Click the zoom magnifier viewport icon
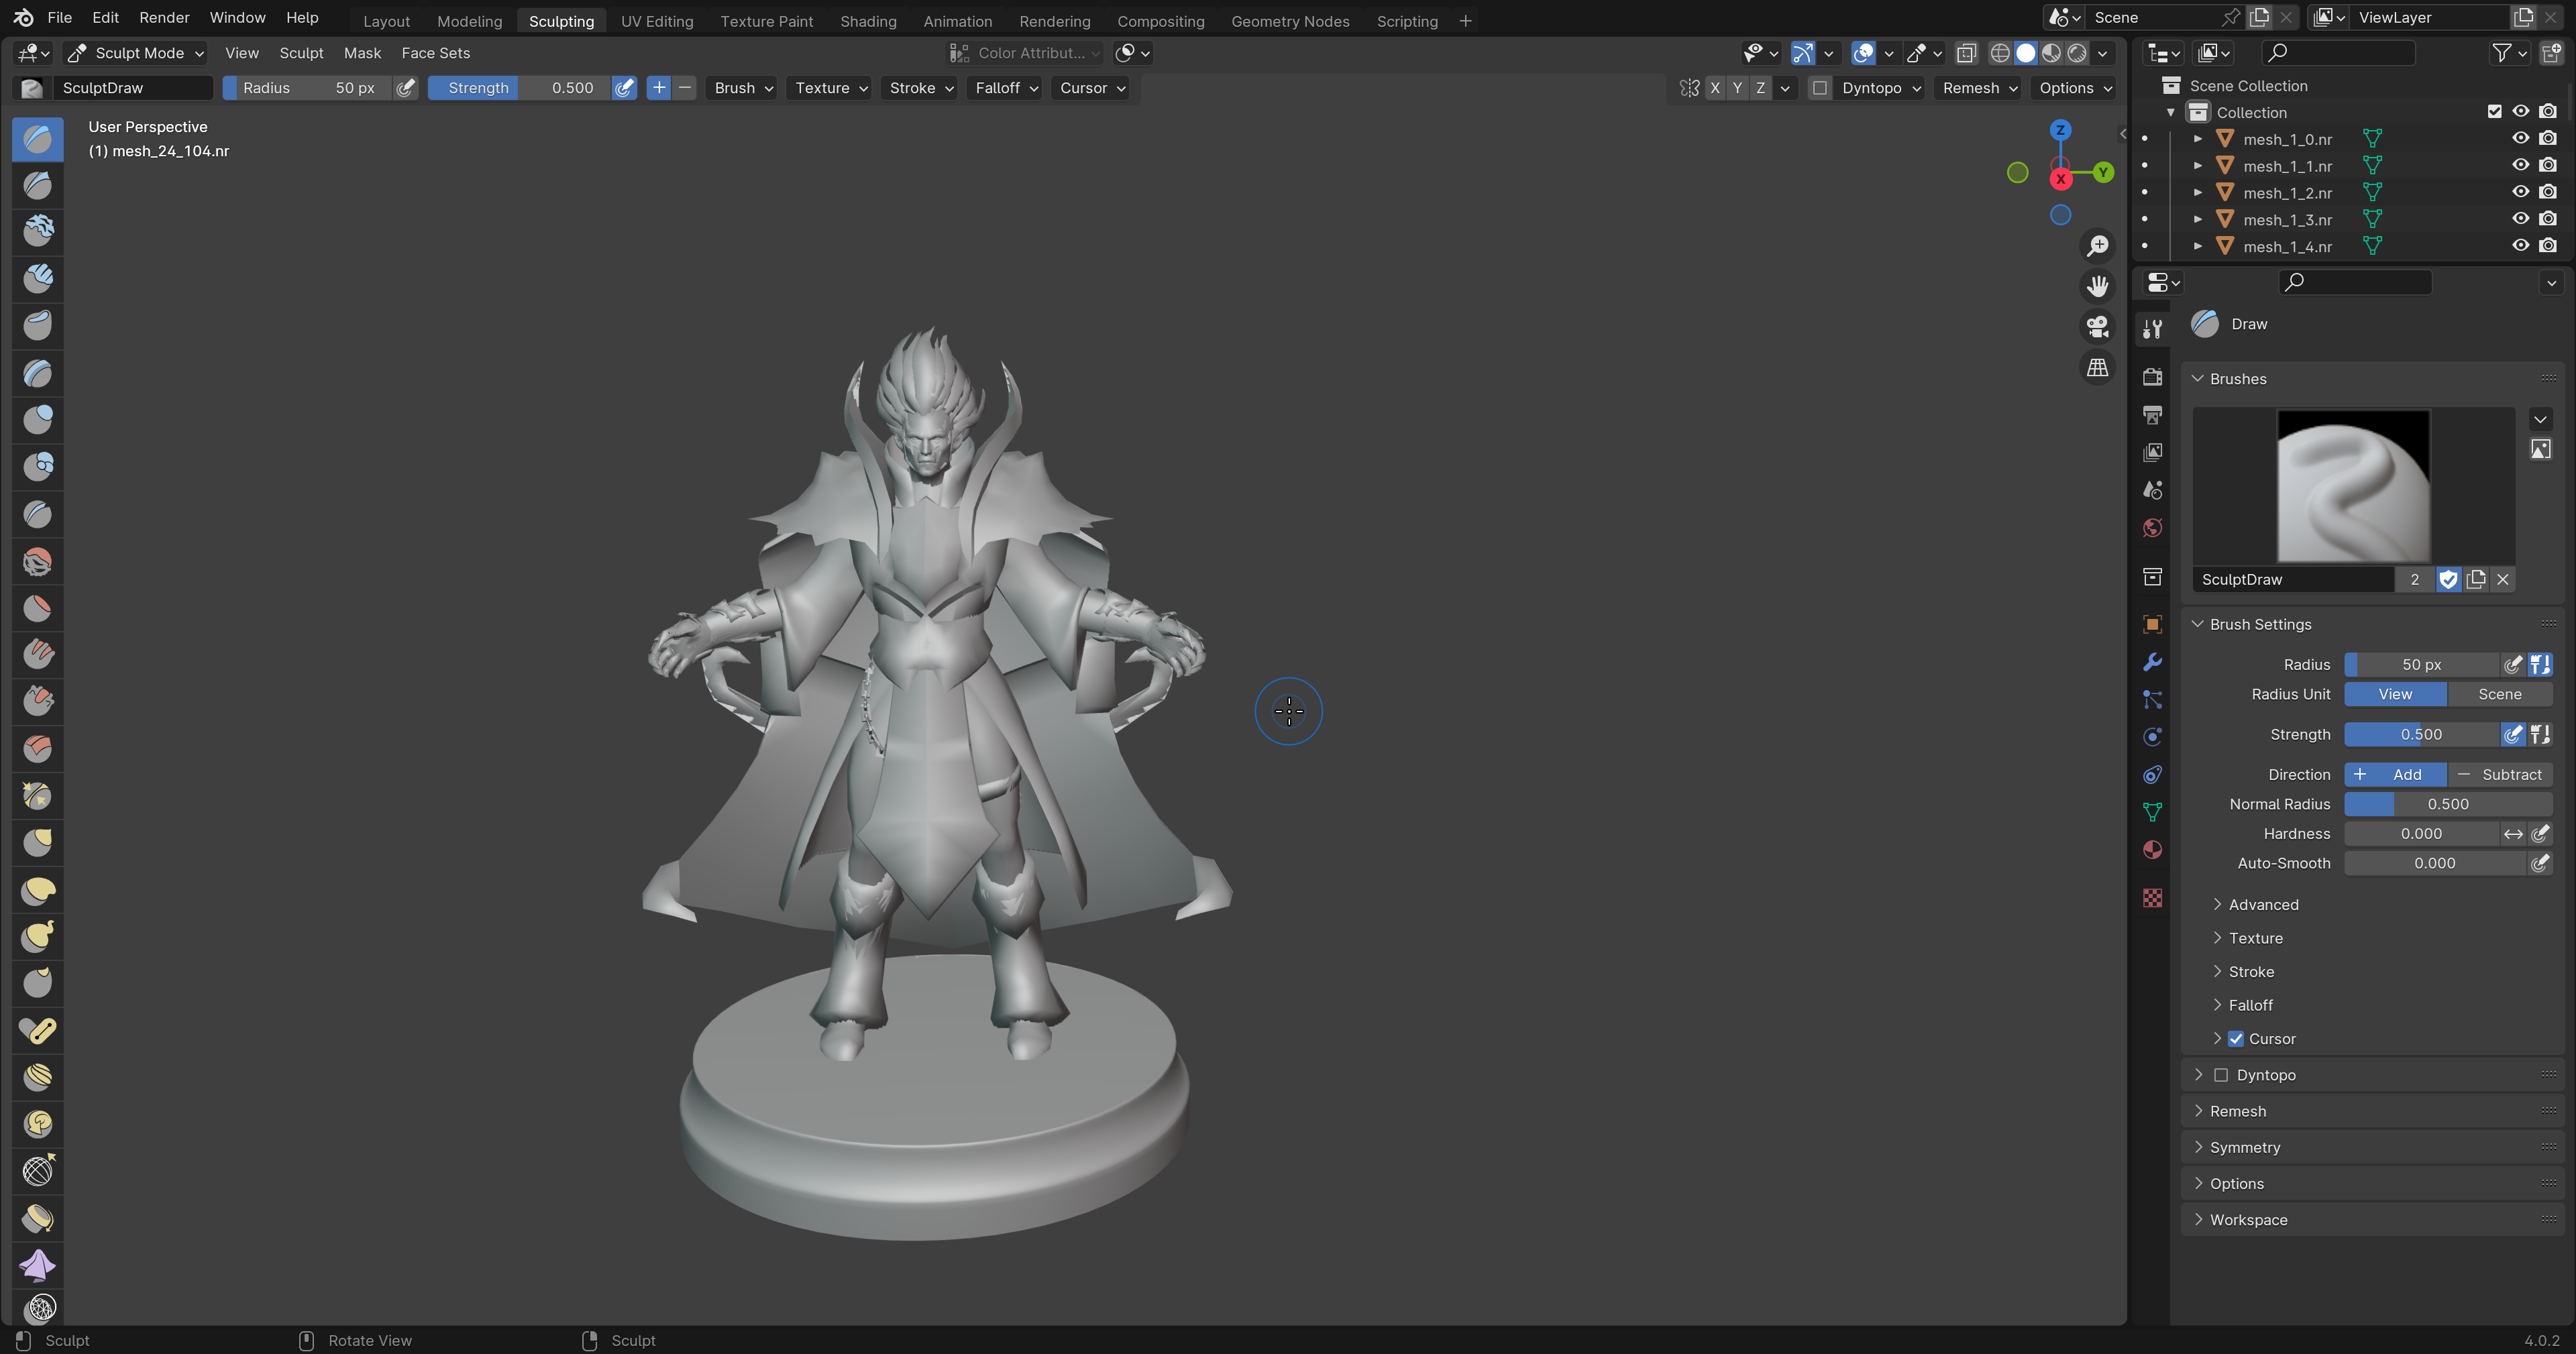This screenshot has height=1354, width=2576. click(x=2097, y=246)
